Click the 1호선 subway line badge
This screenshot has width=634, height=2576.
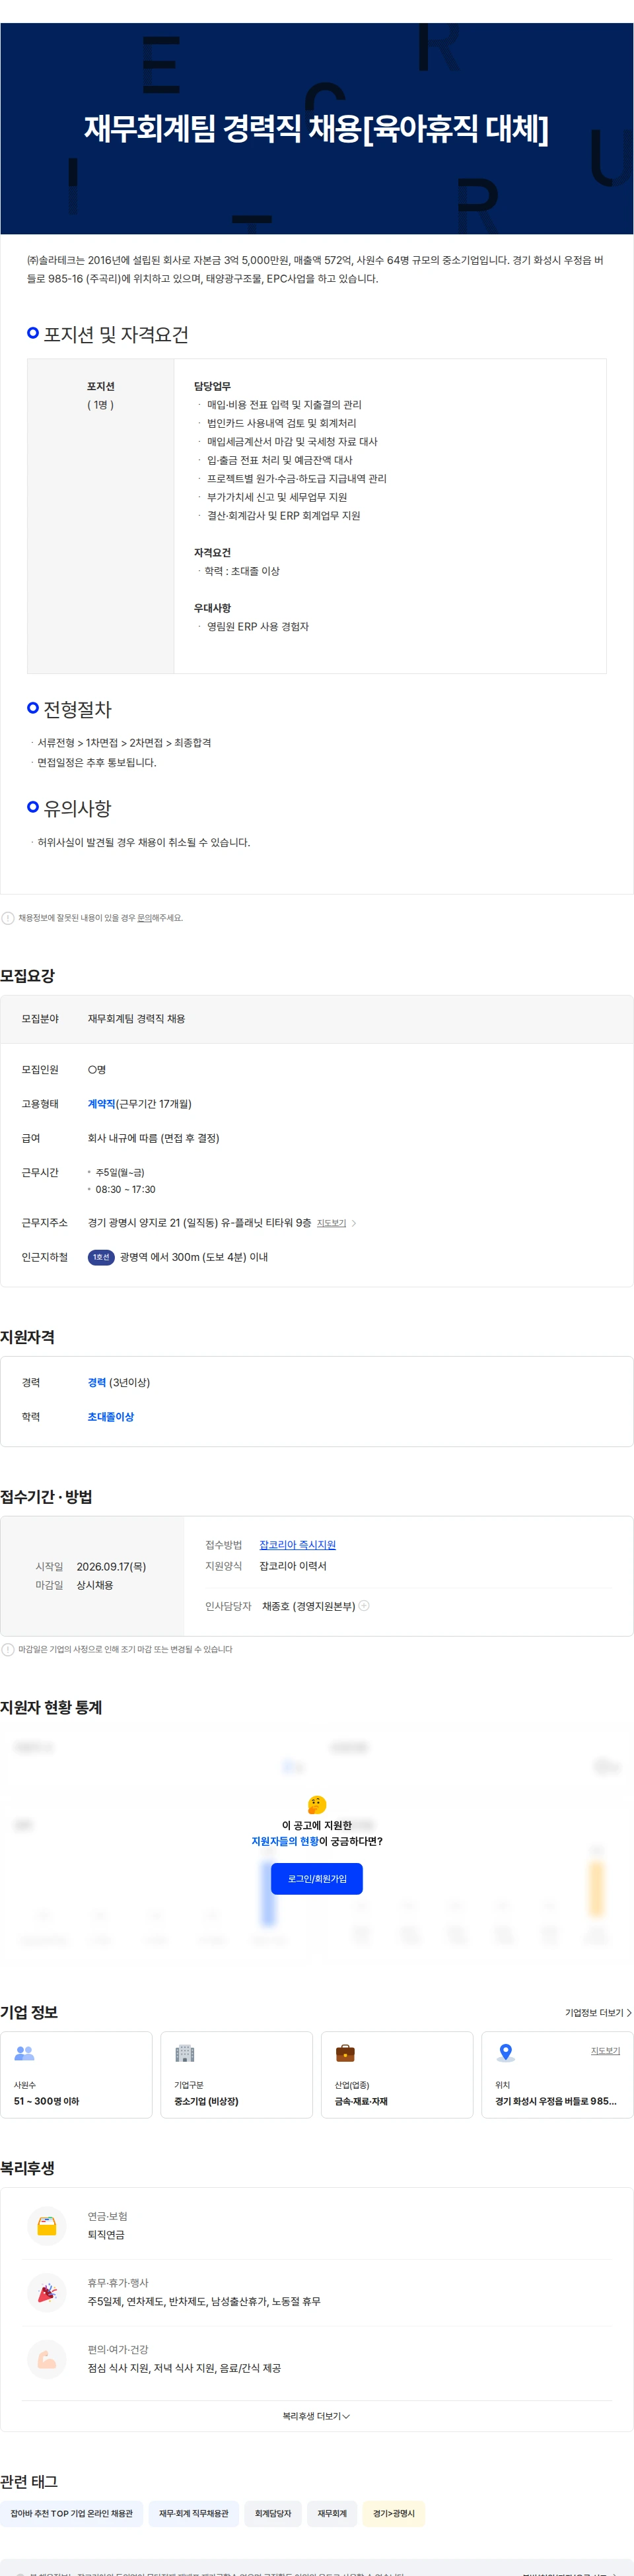coord(101,1257)
